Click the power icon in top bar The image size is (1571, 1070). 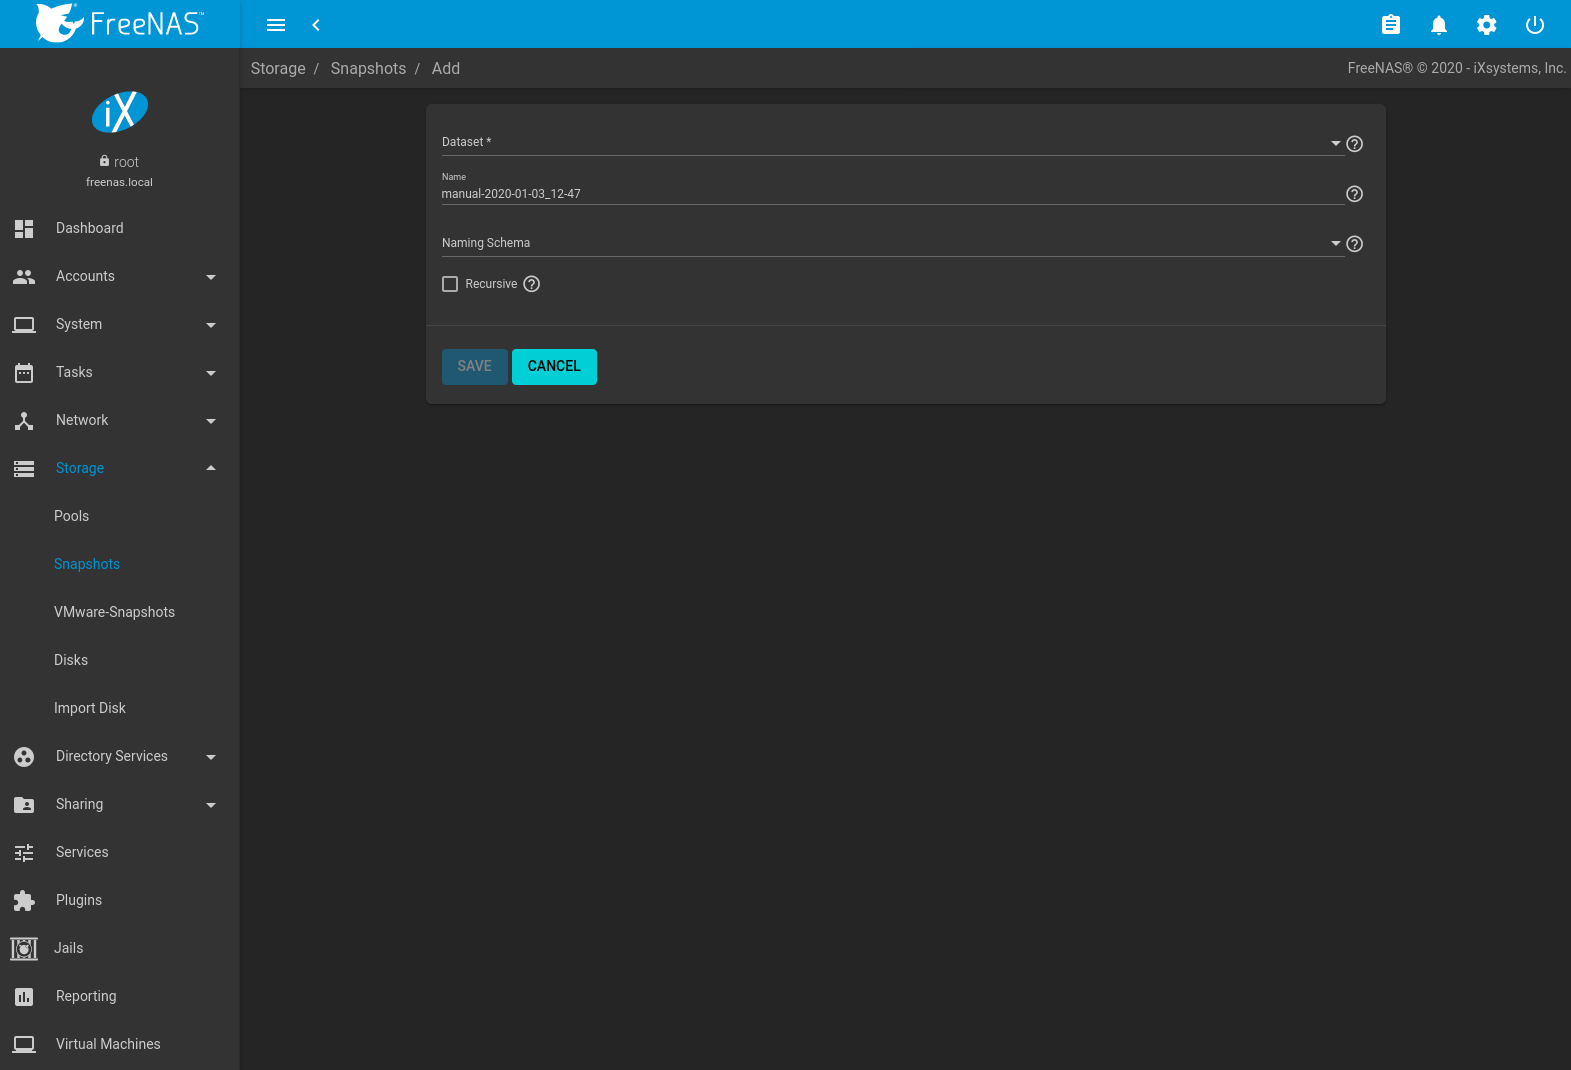pos(1534,25)
